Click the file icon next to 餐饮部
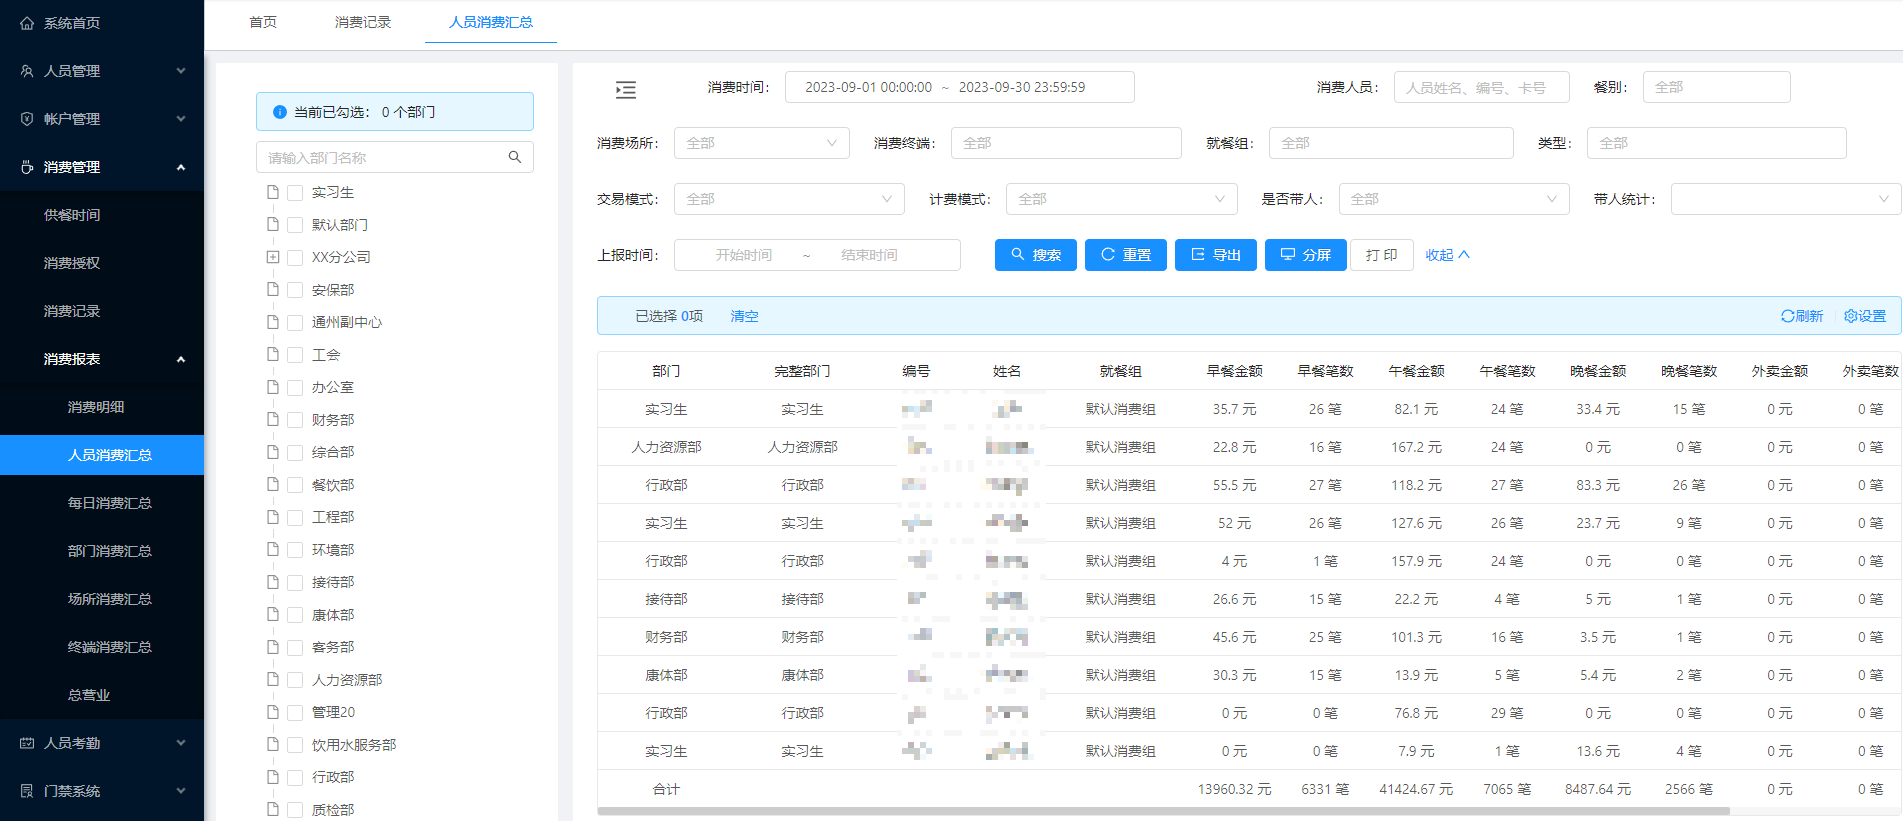Viewport: 1903px width, 821px height. click(x=273, y=484)
